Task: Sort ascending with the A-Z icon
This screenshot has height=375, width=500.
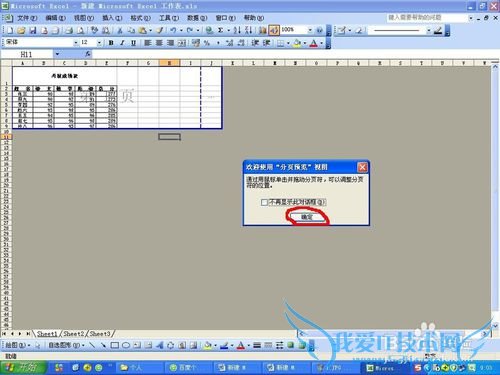Action: [237, 31]
